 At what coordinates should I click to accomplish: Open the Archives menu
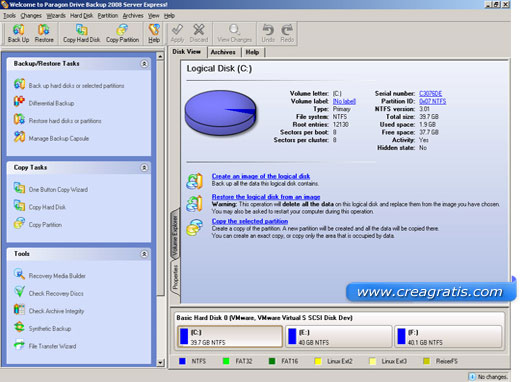[x=133, y=16]
